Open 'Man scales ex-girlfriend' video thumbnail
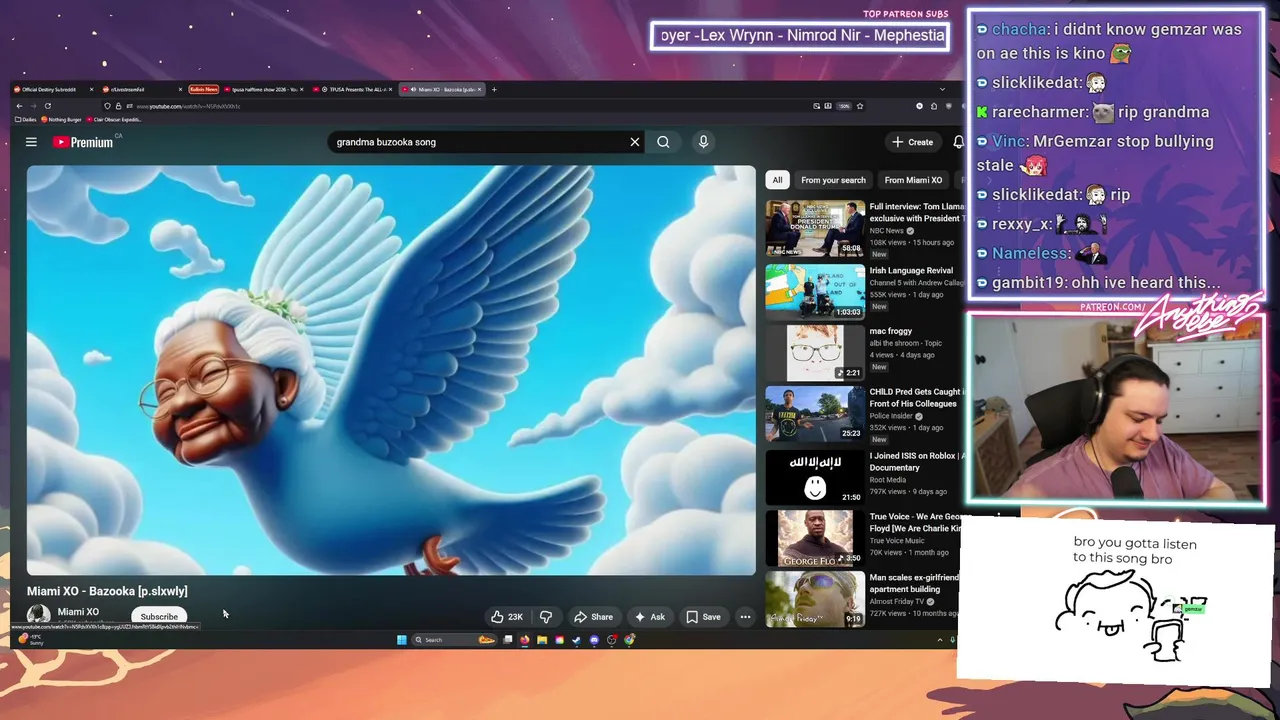Viewport: 1280px width, 720px height. point(815,599)
